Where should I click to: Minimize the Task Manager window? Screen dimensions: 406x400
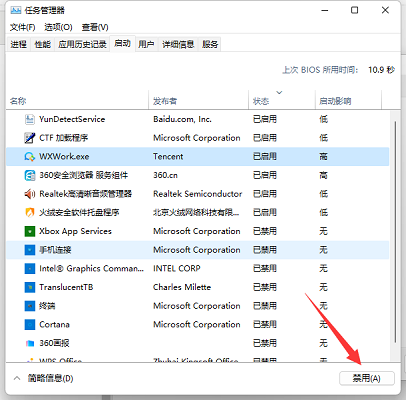point(325,10)
